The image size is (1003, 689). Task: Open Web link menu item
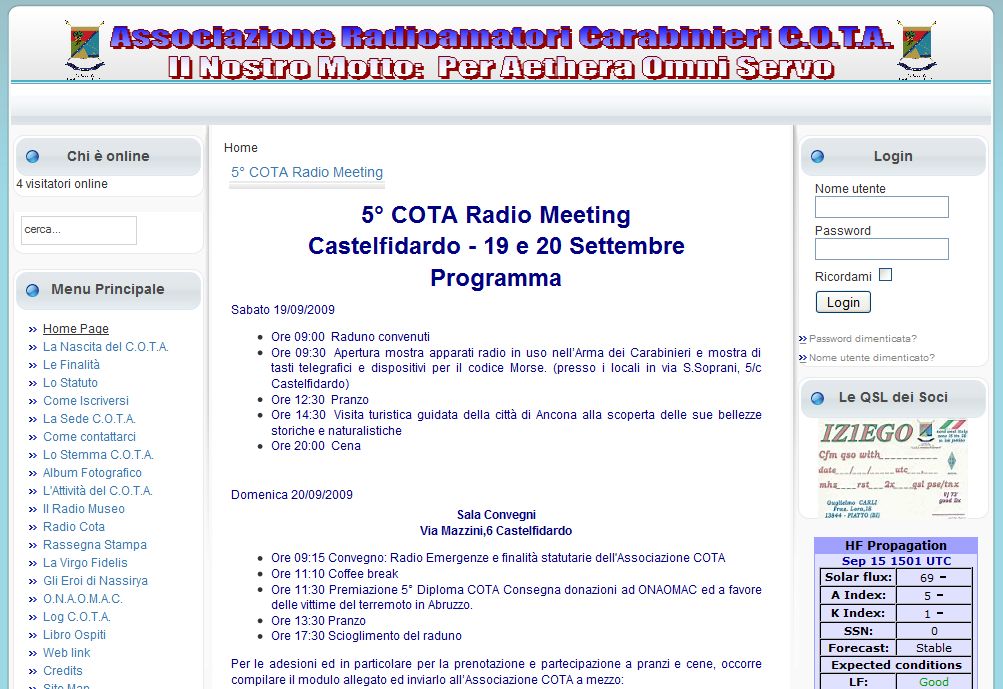[67, 653]
